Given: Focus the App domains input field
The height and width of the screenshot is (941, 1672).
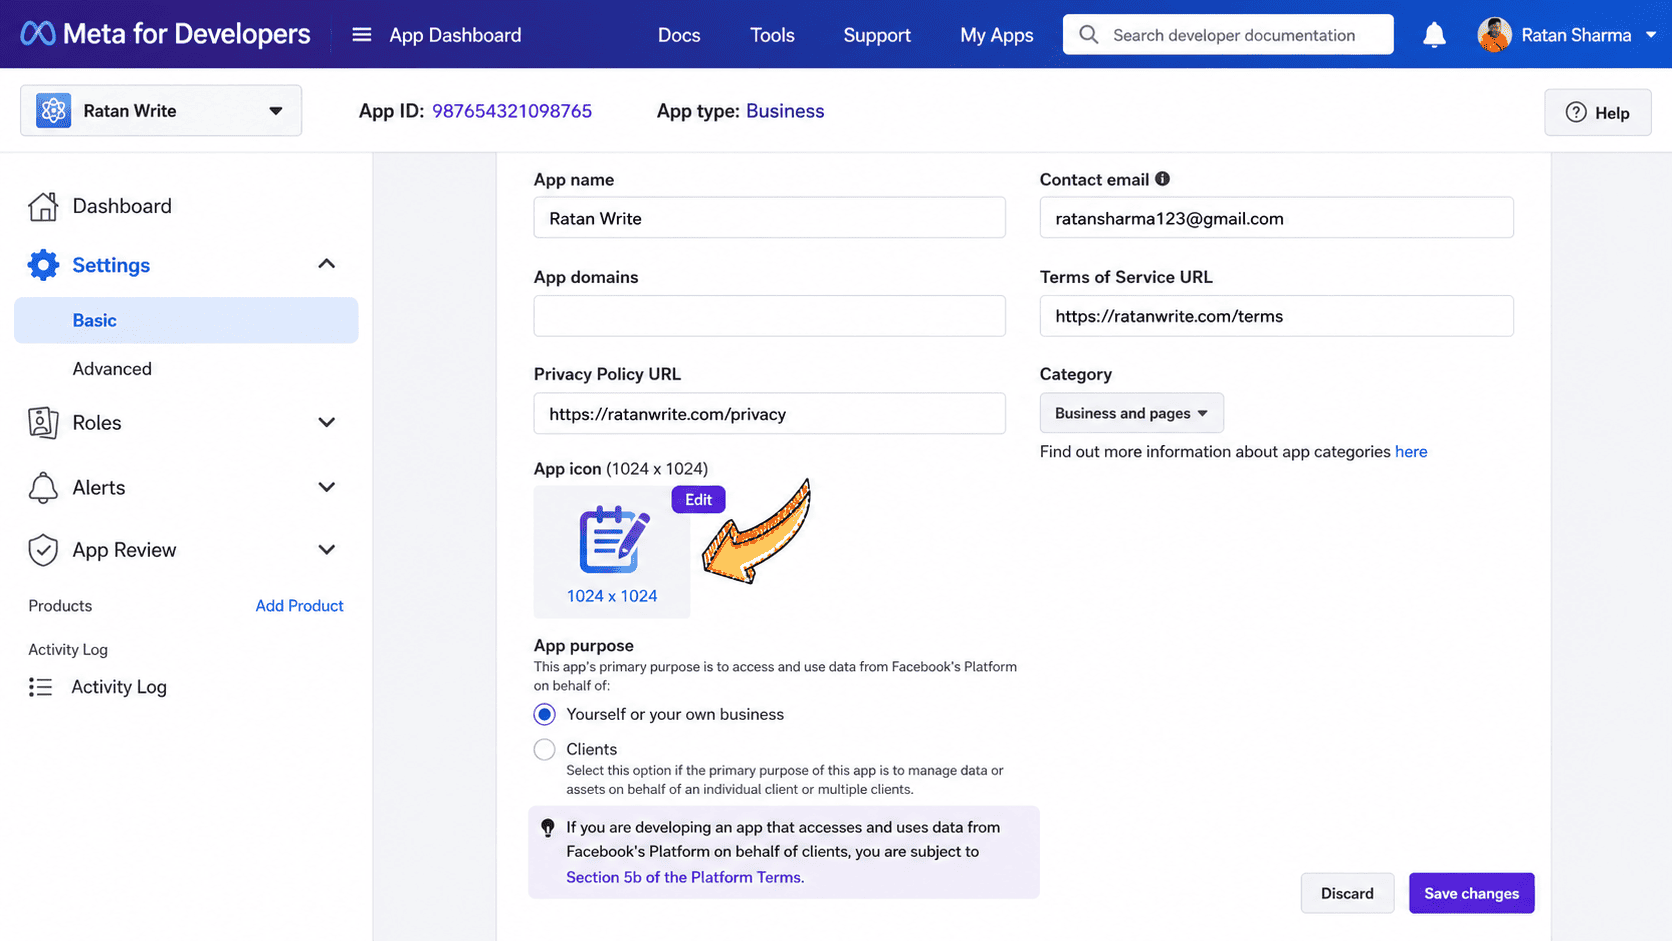Looking at the screenshot, I should [x=769, y=316].
